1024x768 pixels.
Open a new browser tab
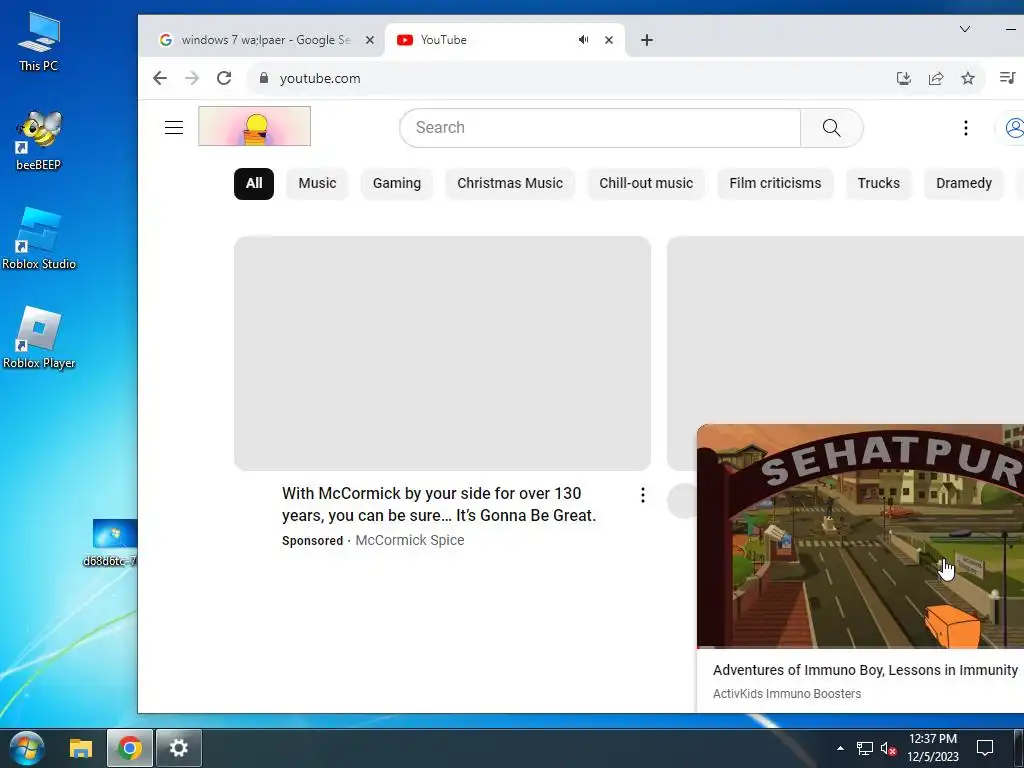click(x=647, y=40)
